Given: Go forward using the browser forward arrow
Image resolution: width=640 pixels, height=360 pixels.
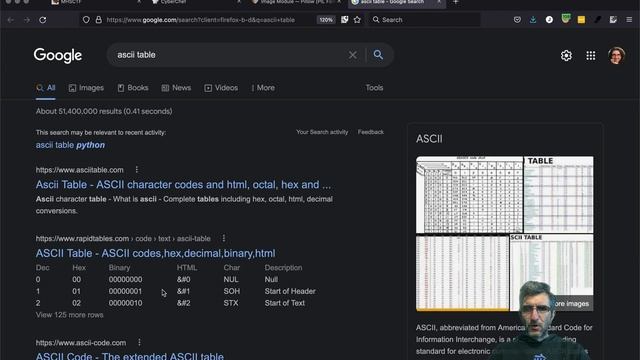Looking at the screenshot, I should tap(27, 20).
